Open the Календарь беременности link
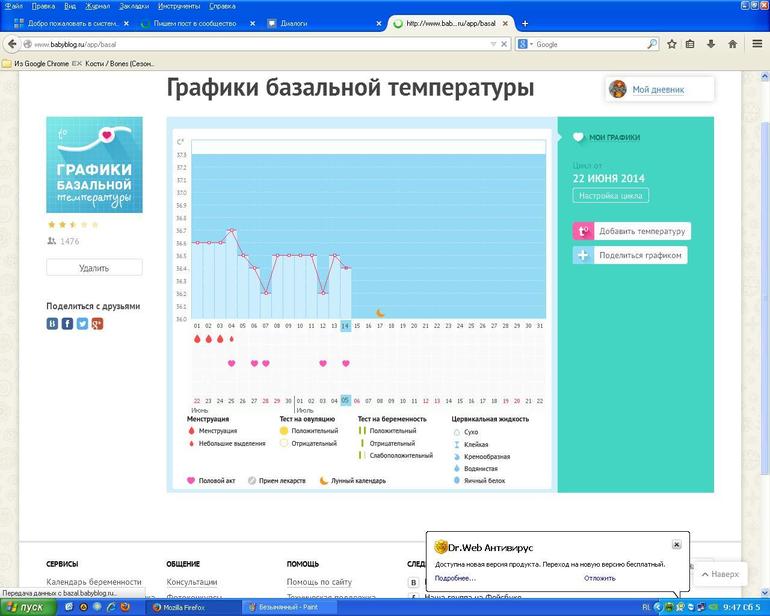The image size is (770, 616). tap(94, 582)
